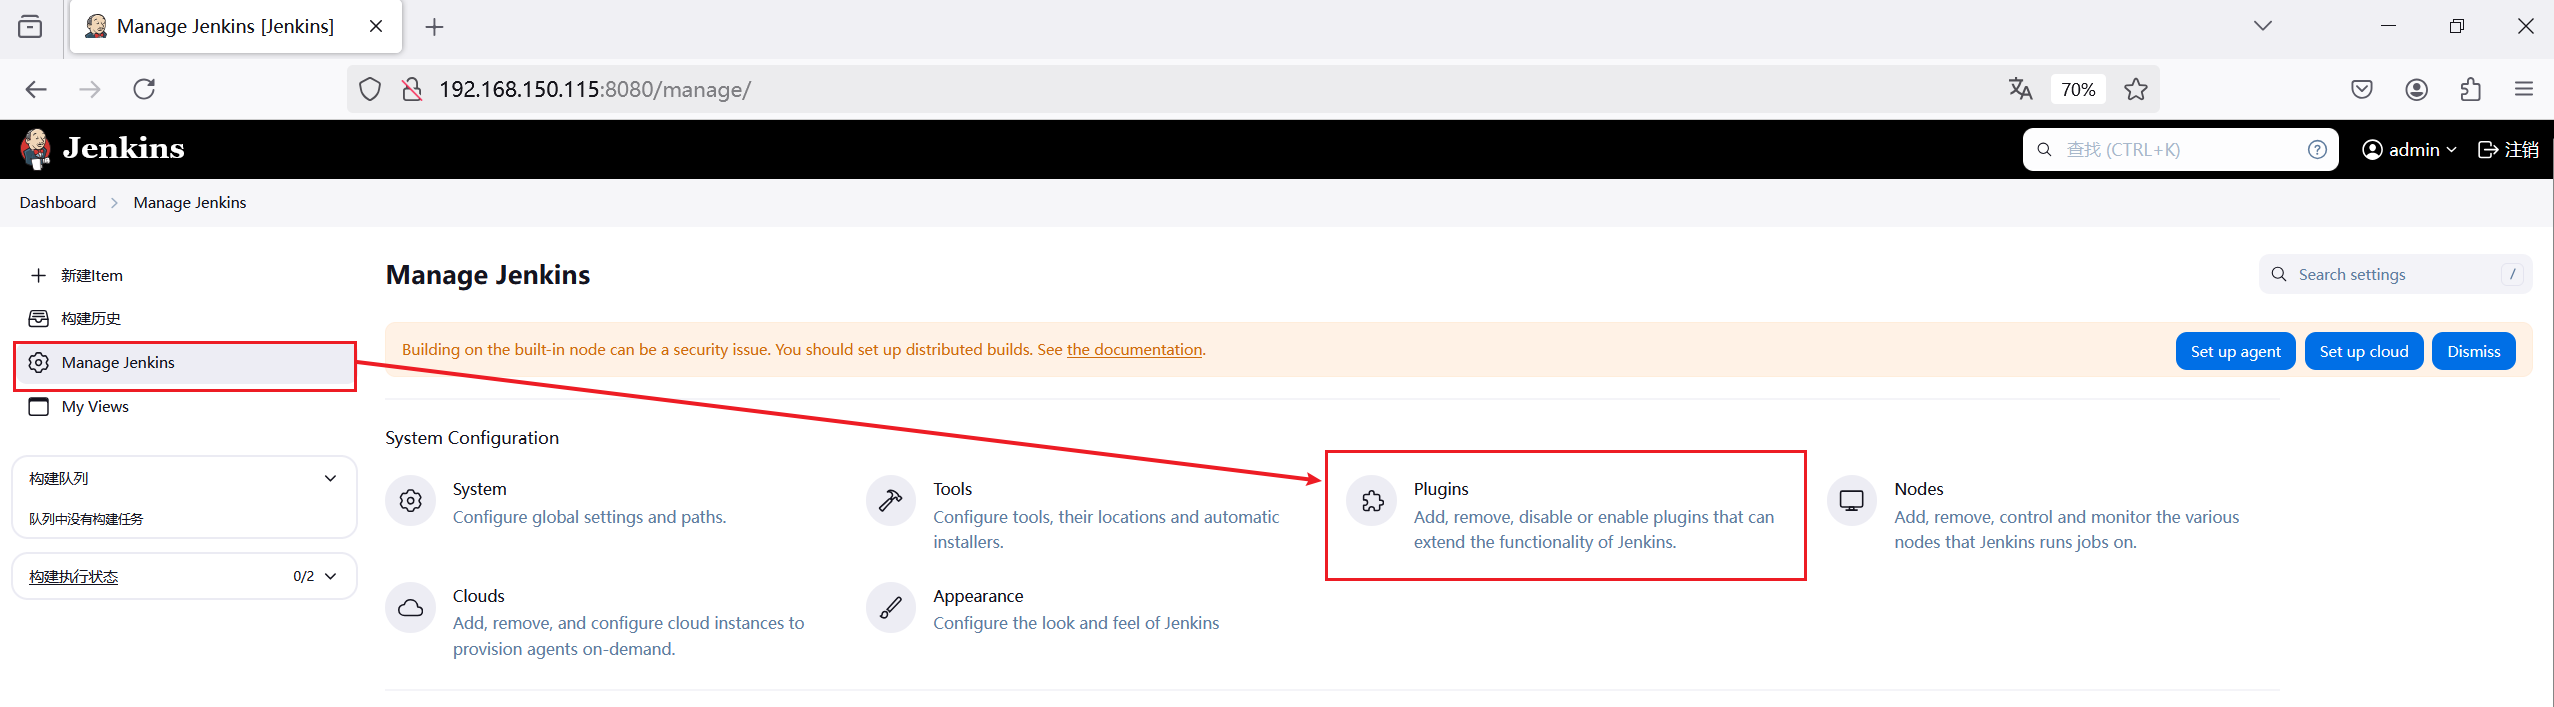Go back to previous page
The height and width of the screenshot is (707, 2554).
click(37, 89)
